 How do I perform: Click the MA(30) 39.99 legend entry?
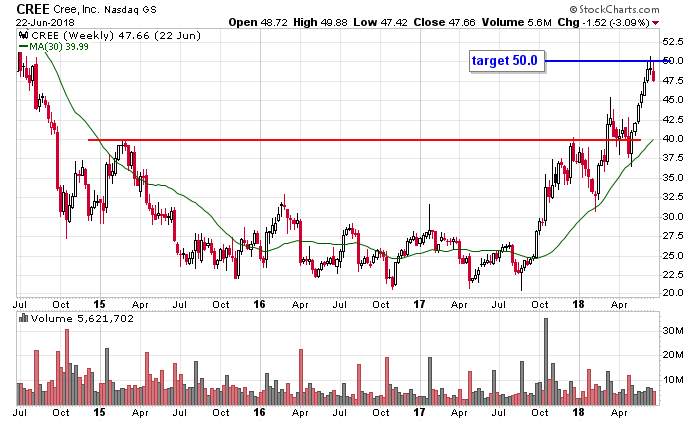coord(59,46)
